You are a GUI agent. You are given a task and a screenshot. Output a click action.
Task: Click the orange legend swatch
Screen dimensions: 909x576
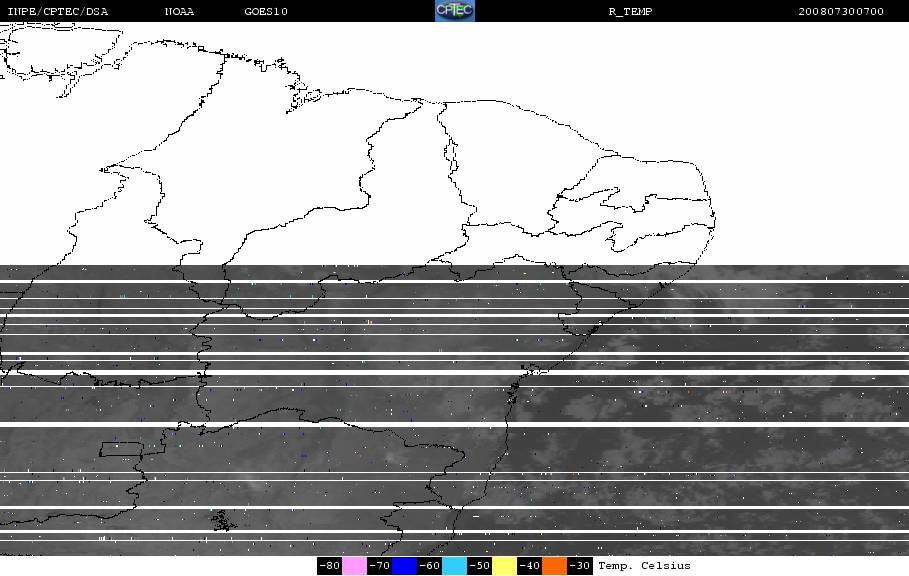[554, 566]
